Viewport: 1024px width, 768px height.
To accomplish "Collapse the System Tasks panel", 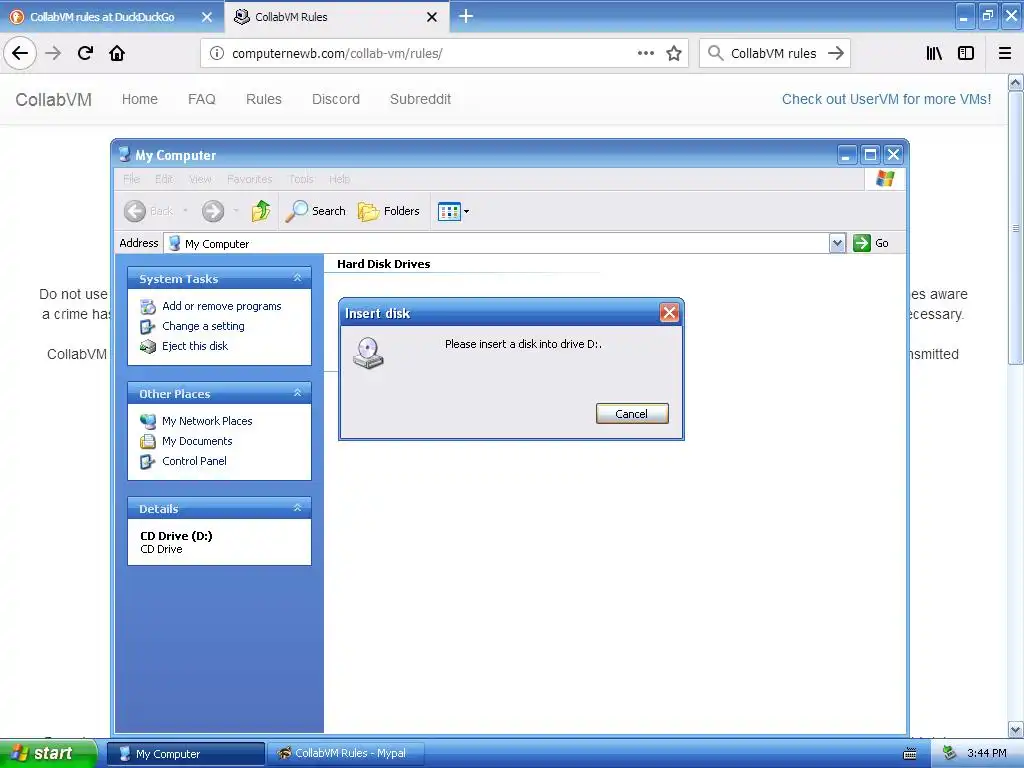I will [297, 278].
